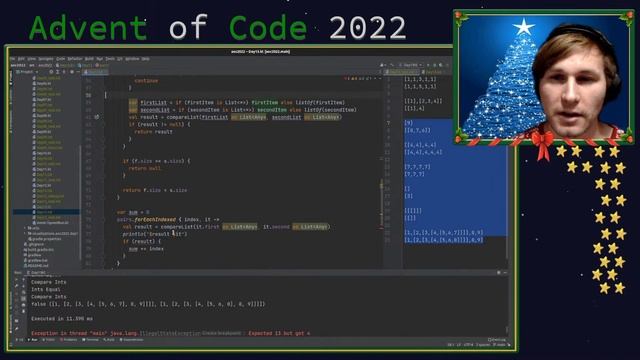Screen dimensions: 640x360
Task: Select the Day13Kt tab in Run panel
Action: click(x=38, y=272)
